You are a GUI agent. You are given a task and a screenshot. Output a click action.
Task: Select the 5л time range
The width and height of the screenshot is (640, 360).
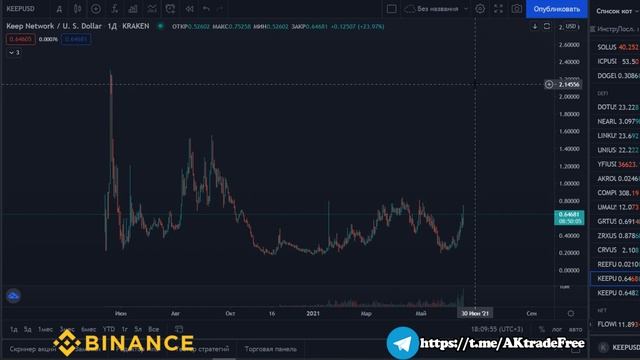138,329
